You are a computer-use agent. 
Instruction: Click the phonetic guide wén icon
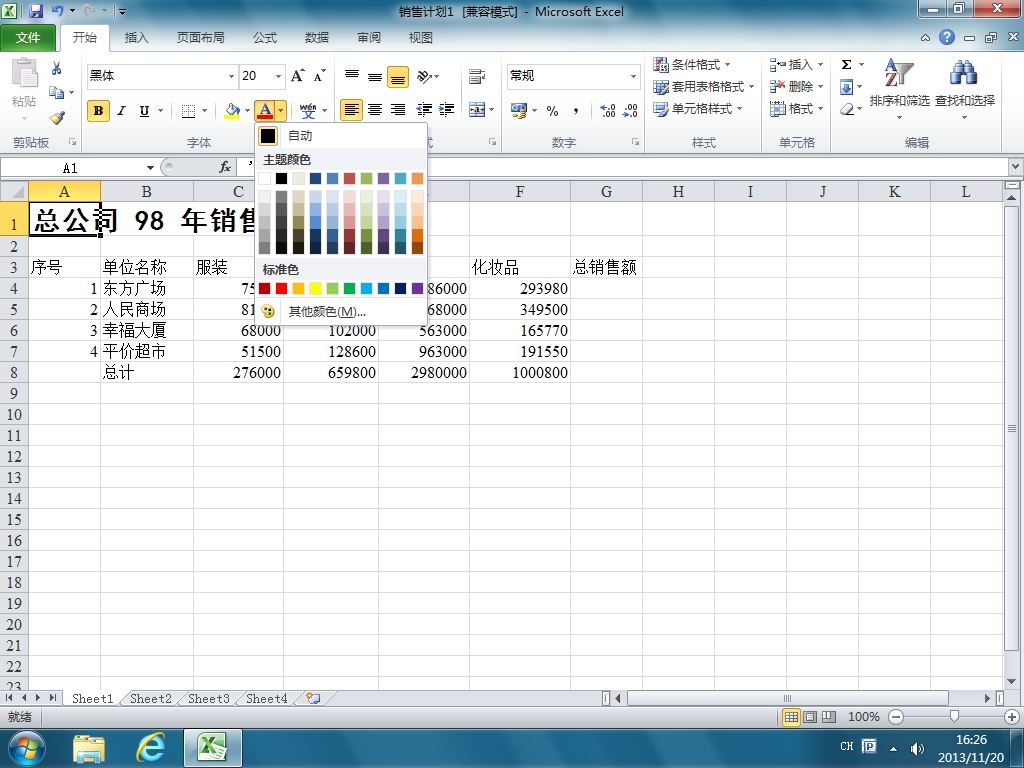point(308,110)
